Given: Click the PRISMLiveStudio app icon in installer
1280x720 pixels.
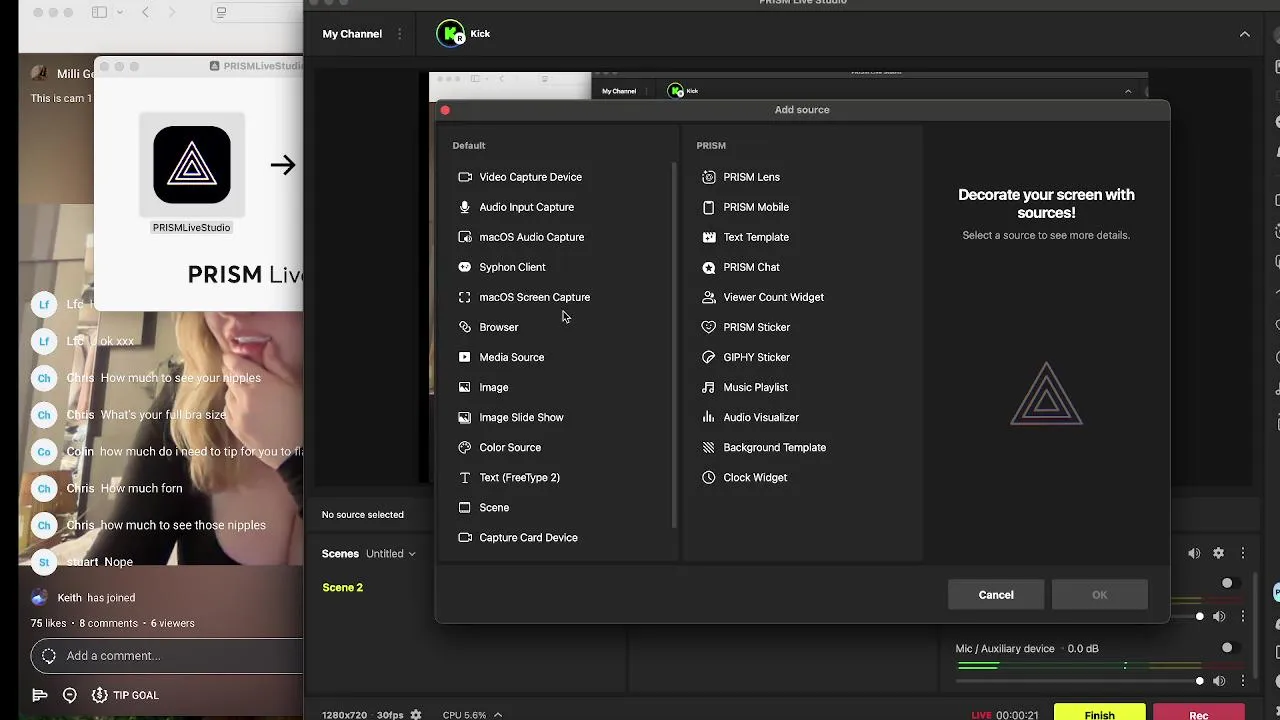Looking at the screenshot, I should point(192,165).
